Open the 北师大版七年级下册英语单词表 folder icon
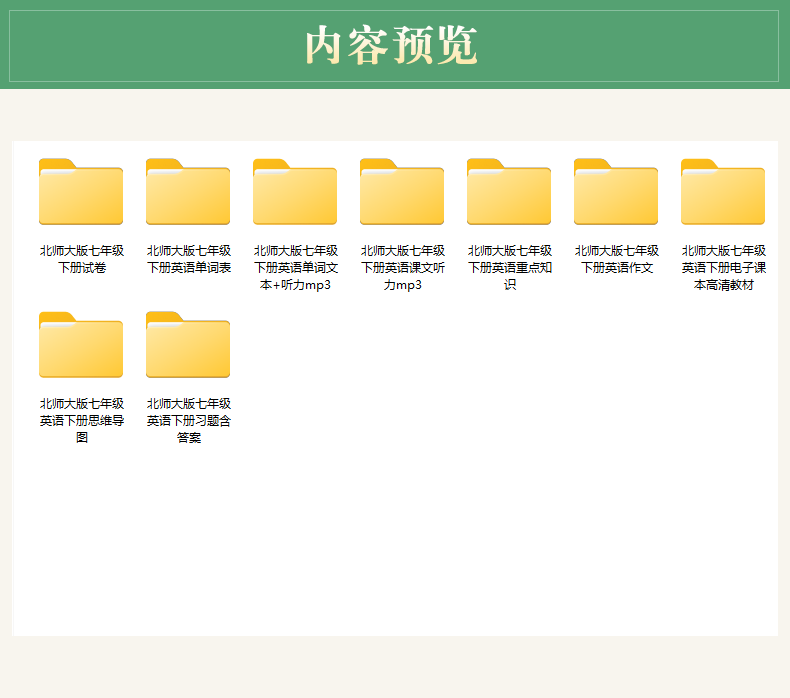 [188, 192]
